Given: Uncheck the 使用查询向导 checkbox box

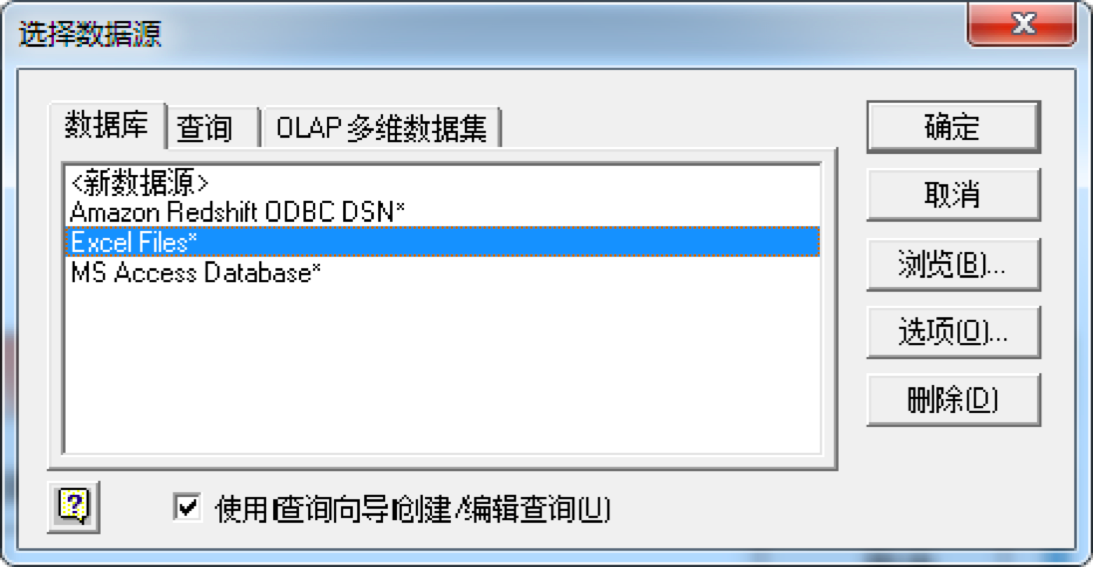Looking at the screenshot, I should [187, 507].
